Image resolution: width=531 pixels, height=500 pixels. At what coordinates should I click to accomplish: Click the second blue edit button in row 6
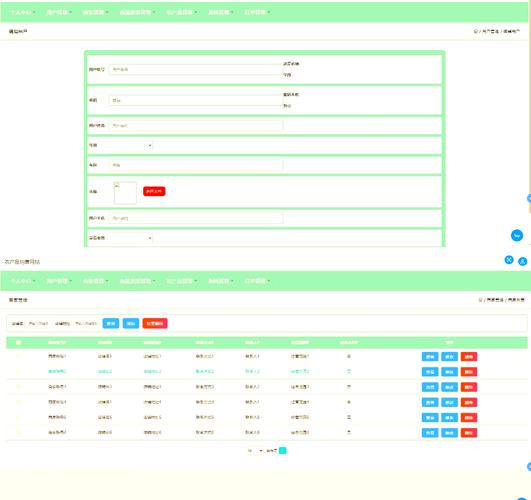point(449,433)
